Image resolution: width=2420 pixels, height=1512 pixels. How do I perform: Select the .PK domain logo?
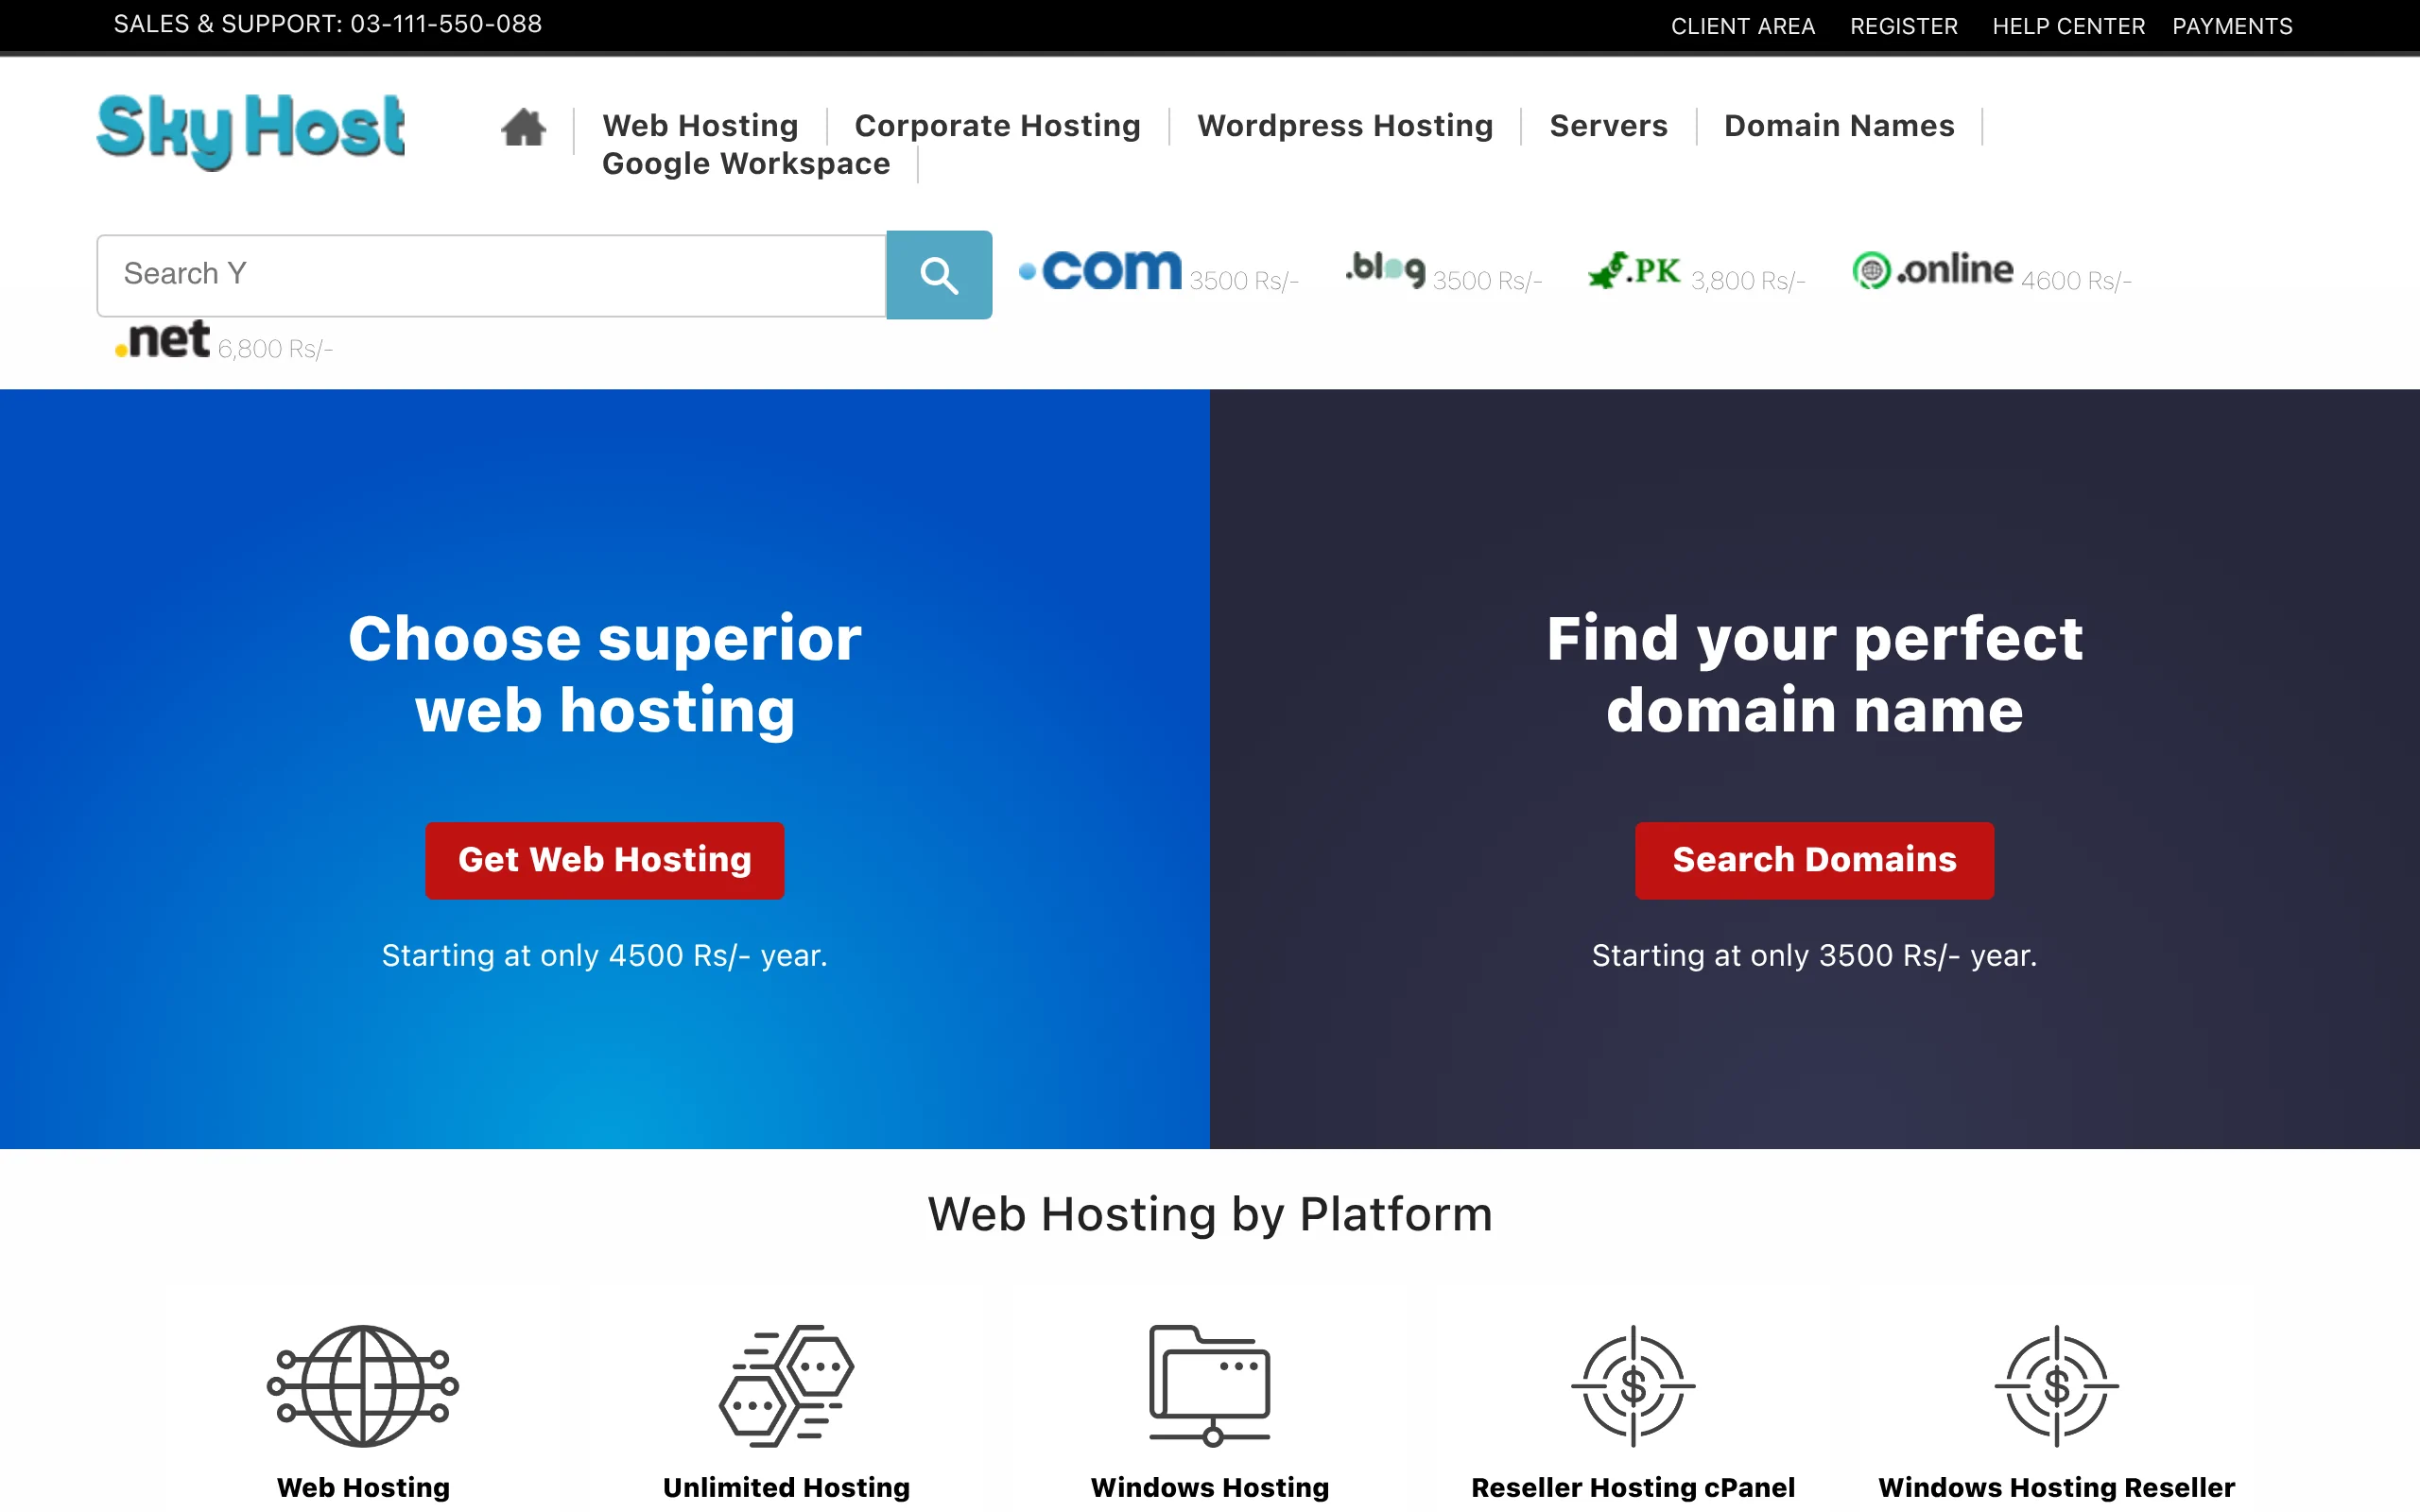[x=1634, y=270]
